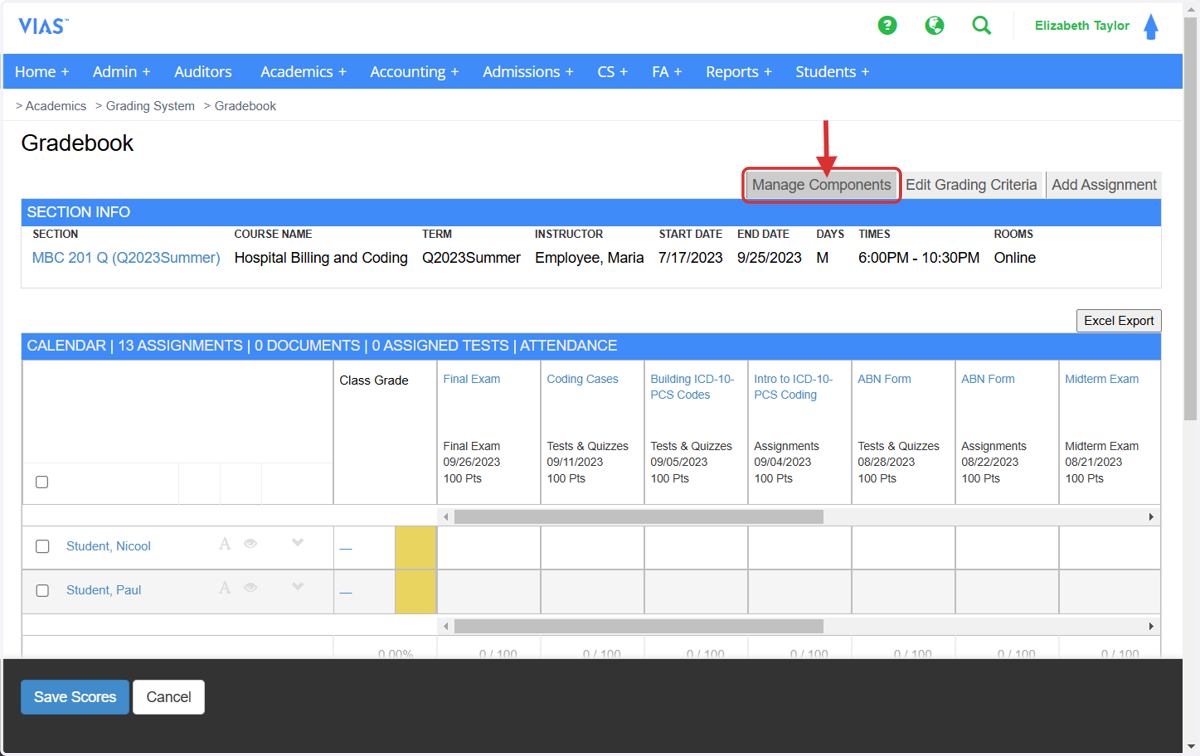1200x756 pixels.
Task: Check the select-all students checkbox in header
Action: (x=42, y=482)
